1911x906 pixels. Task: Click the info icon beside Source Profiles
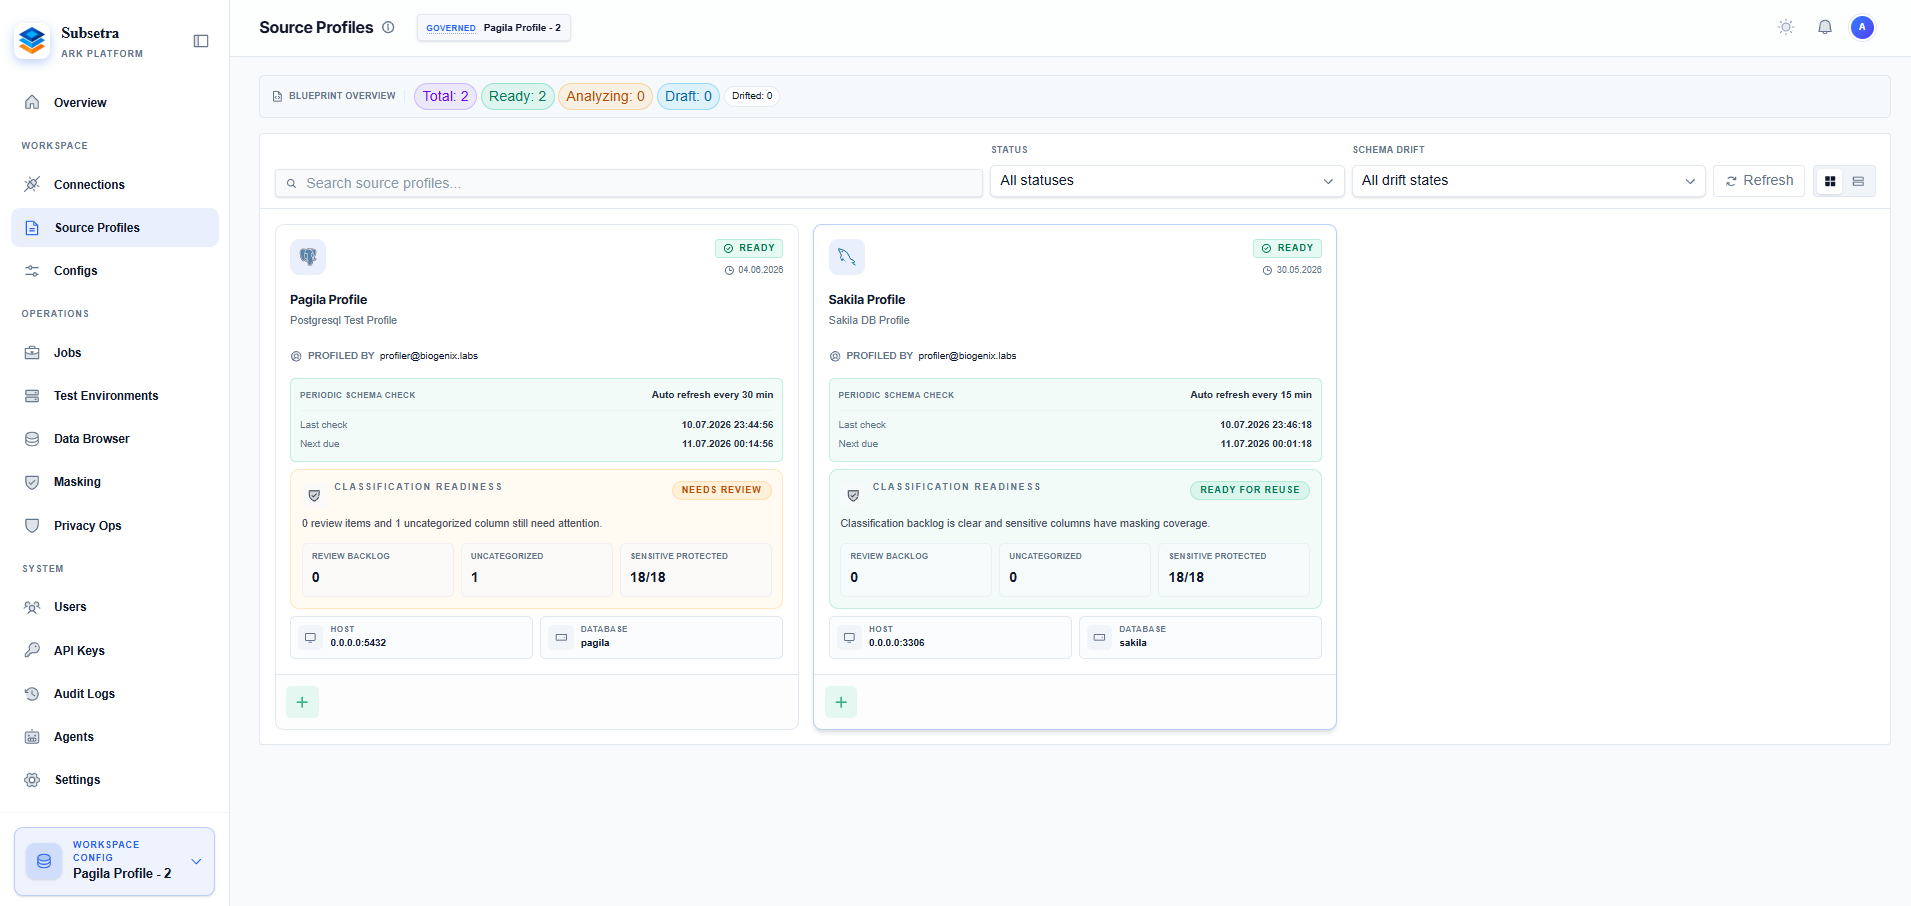point(388,28)
